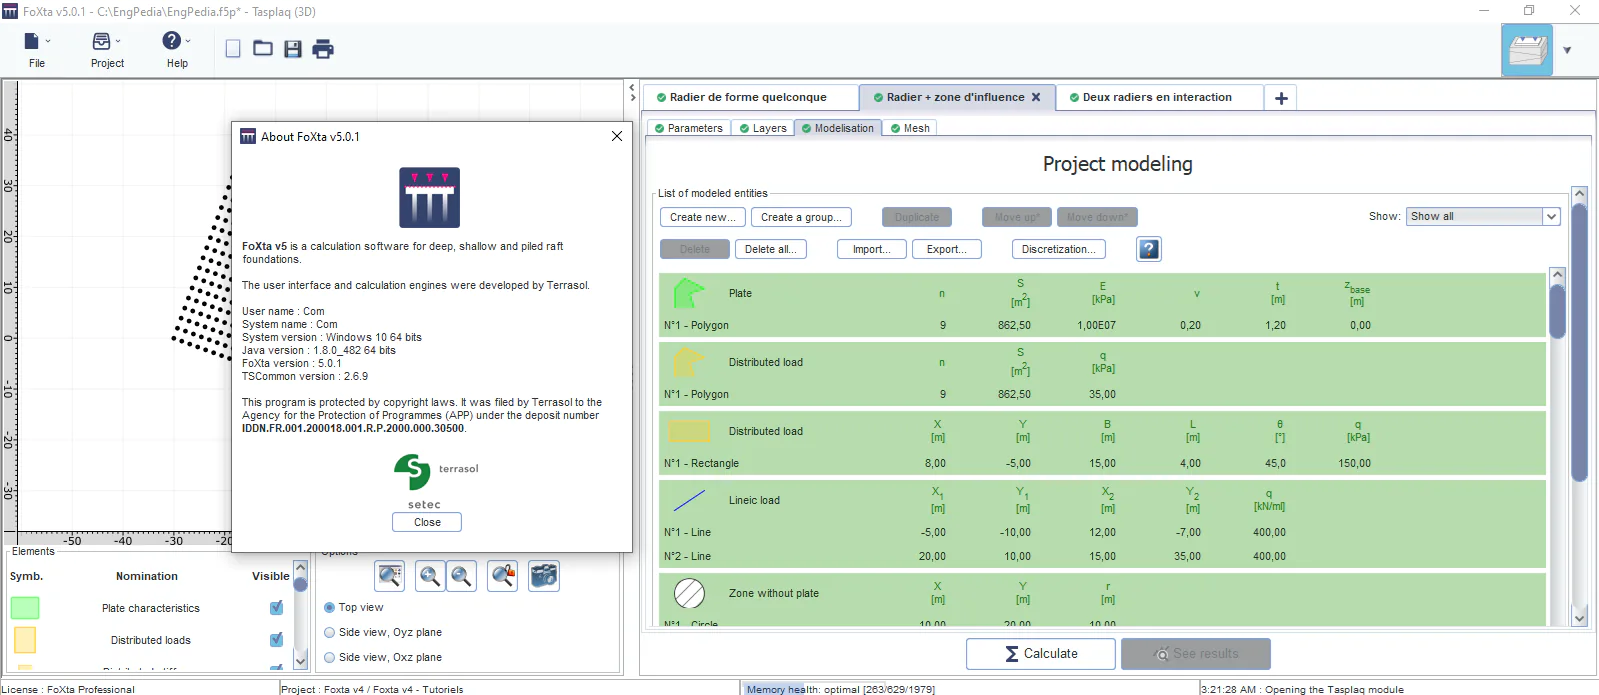Click the Zoom out magnifier icon
Viewport: 1599px width, 695px height.
461,575
